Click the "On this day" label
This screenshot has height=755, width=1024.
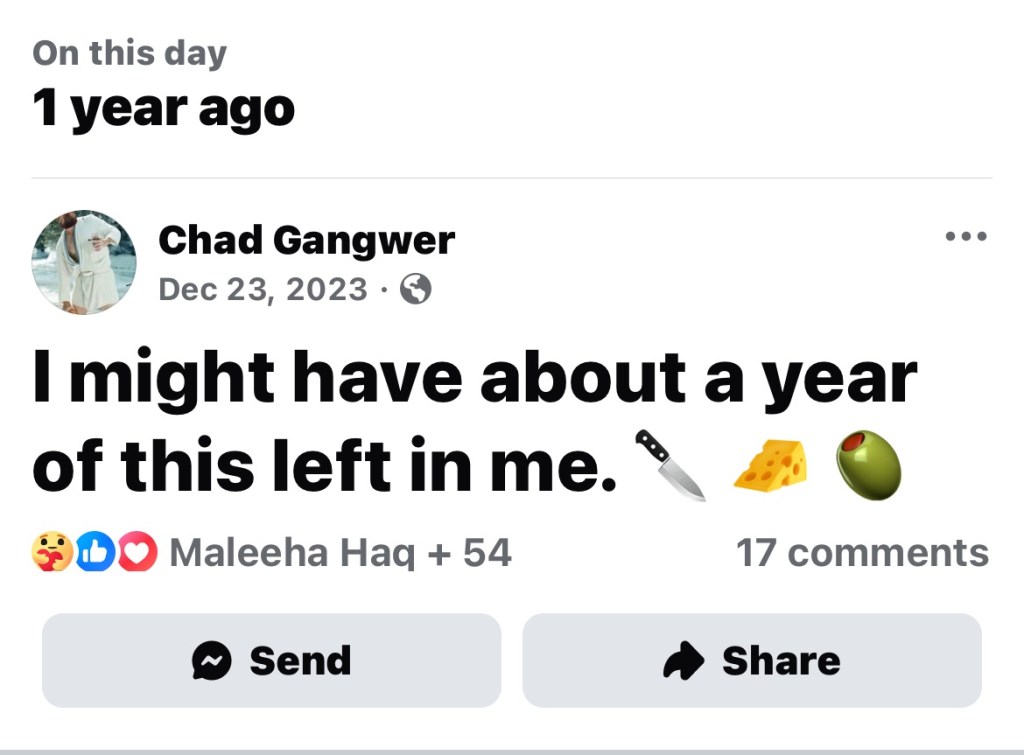coord(129,53)
